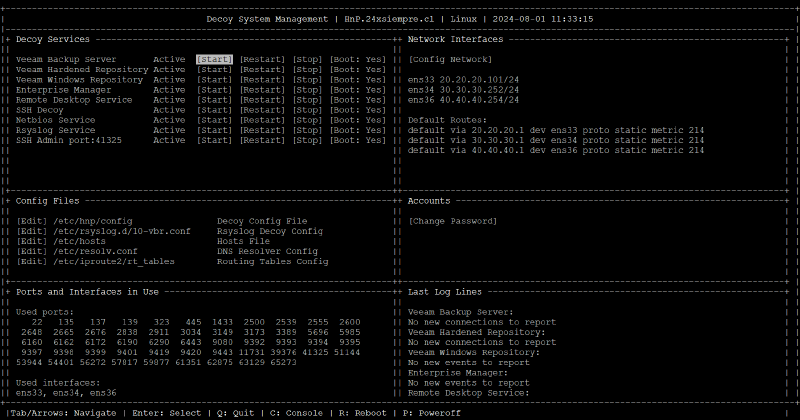Click used port 3389 in ports list
This screenshot has width=800, height=420.
286,332
